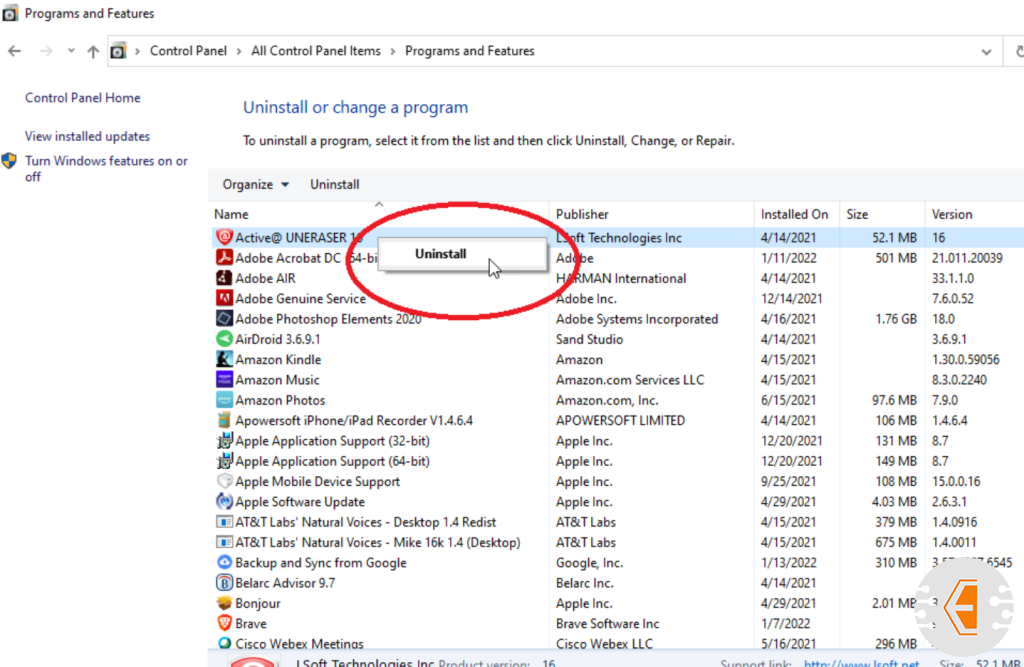Go back using the Back arrow
The height and width of the screenshot is (667, 1024).
tap(15, 51)
